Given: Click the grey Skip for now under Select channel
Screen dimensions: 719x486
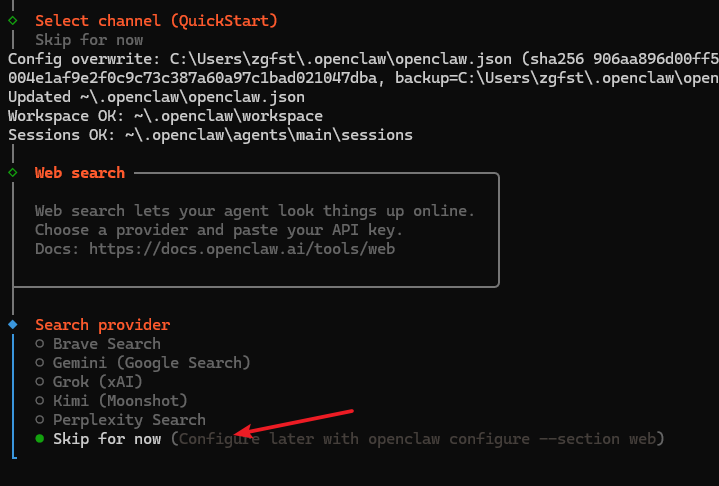Looking at the screenshot, I should pos(89,40).
